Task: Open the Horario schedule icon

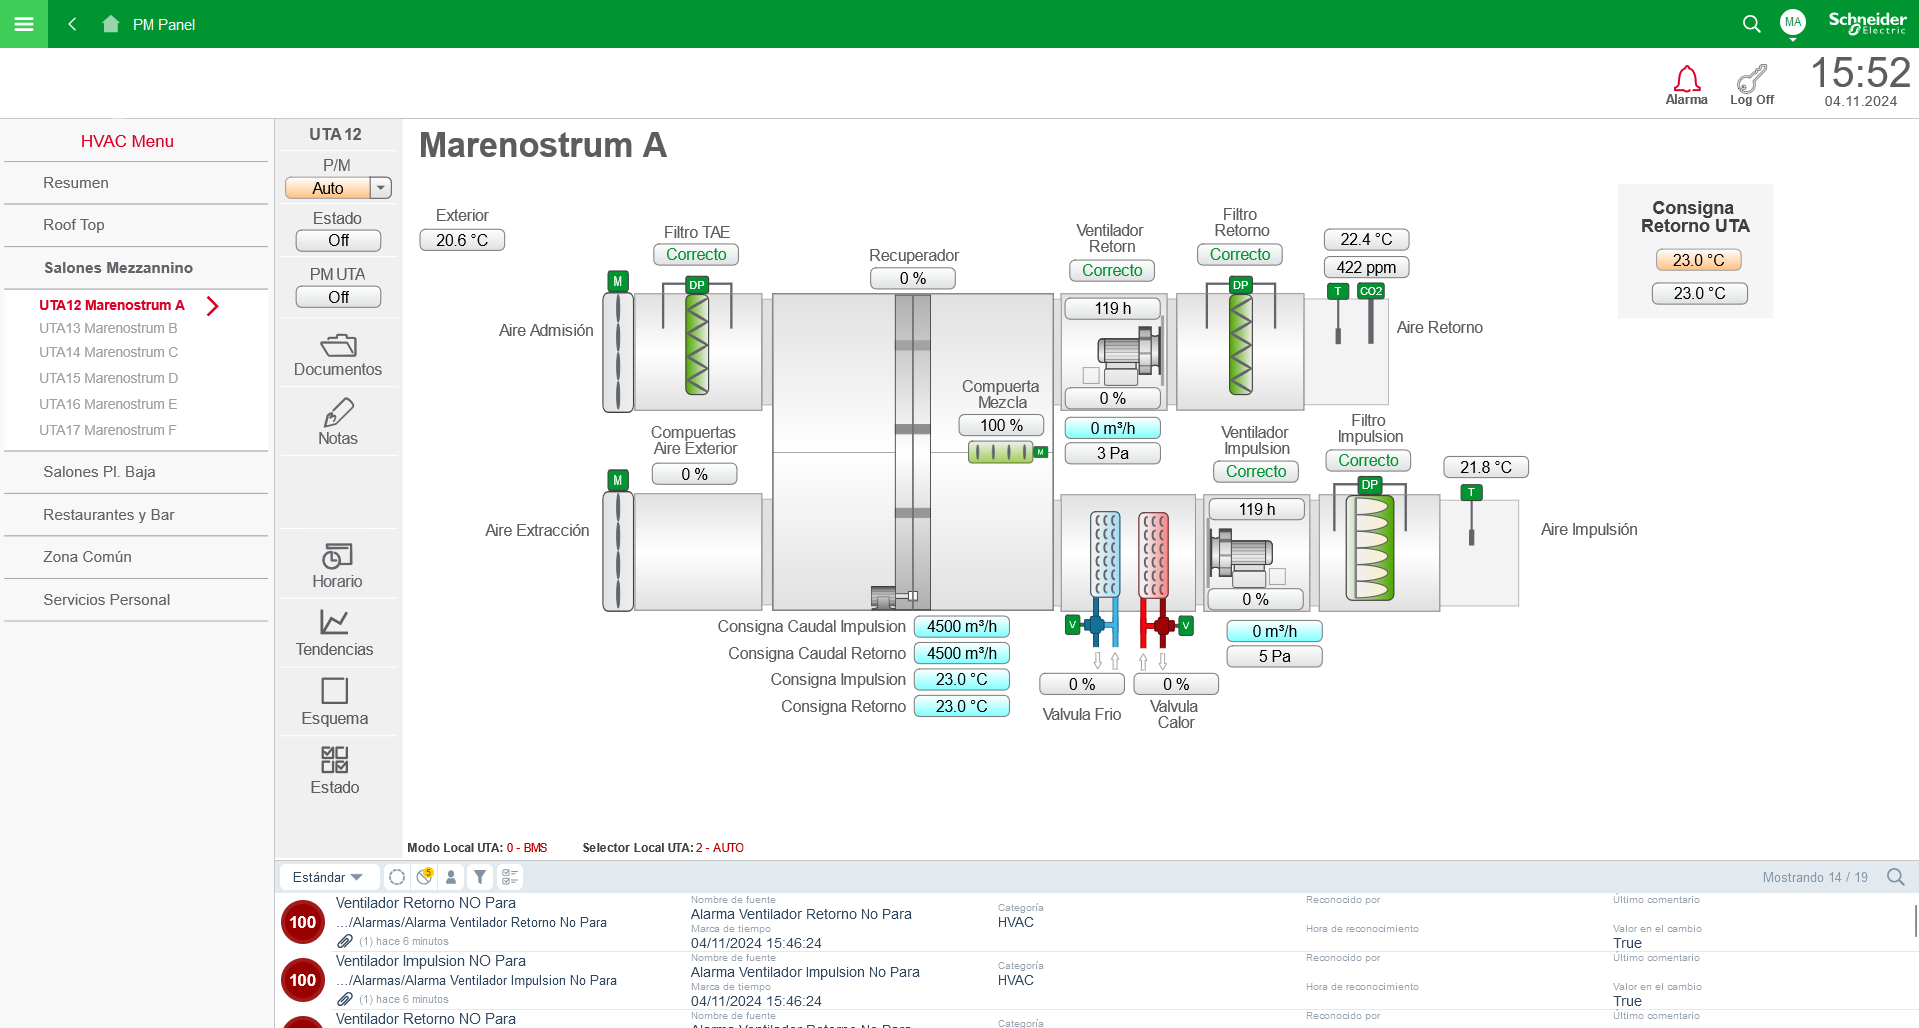Action: coord(337,556)
